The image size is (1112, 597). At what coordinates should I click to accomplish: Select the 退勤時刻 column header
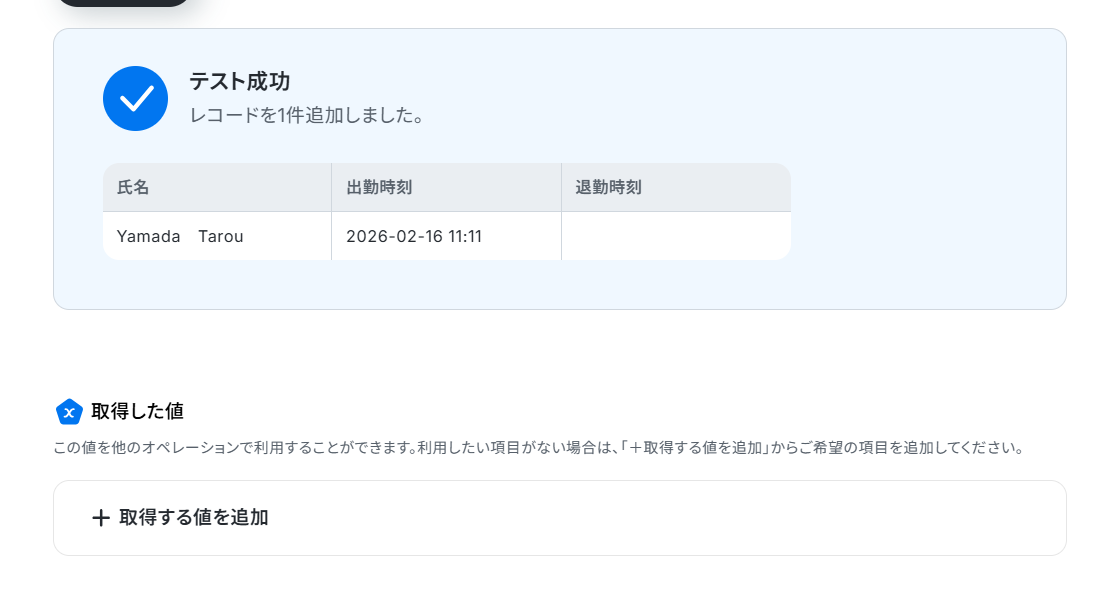676,187
